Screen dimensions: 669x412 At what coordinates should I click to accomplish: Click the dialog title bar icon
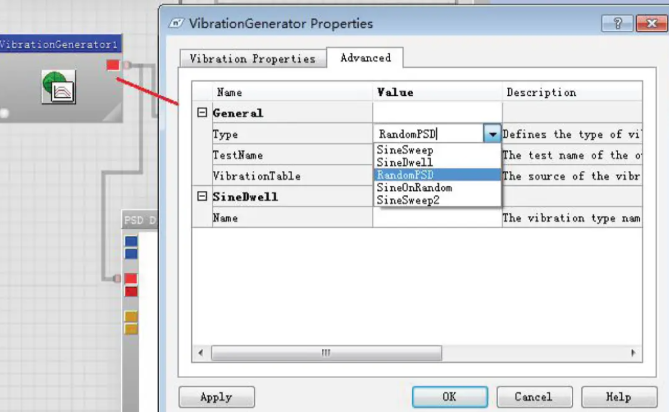pos(177,23)
